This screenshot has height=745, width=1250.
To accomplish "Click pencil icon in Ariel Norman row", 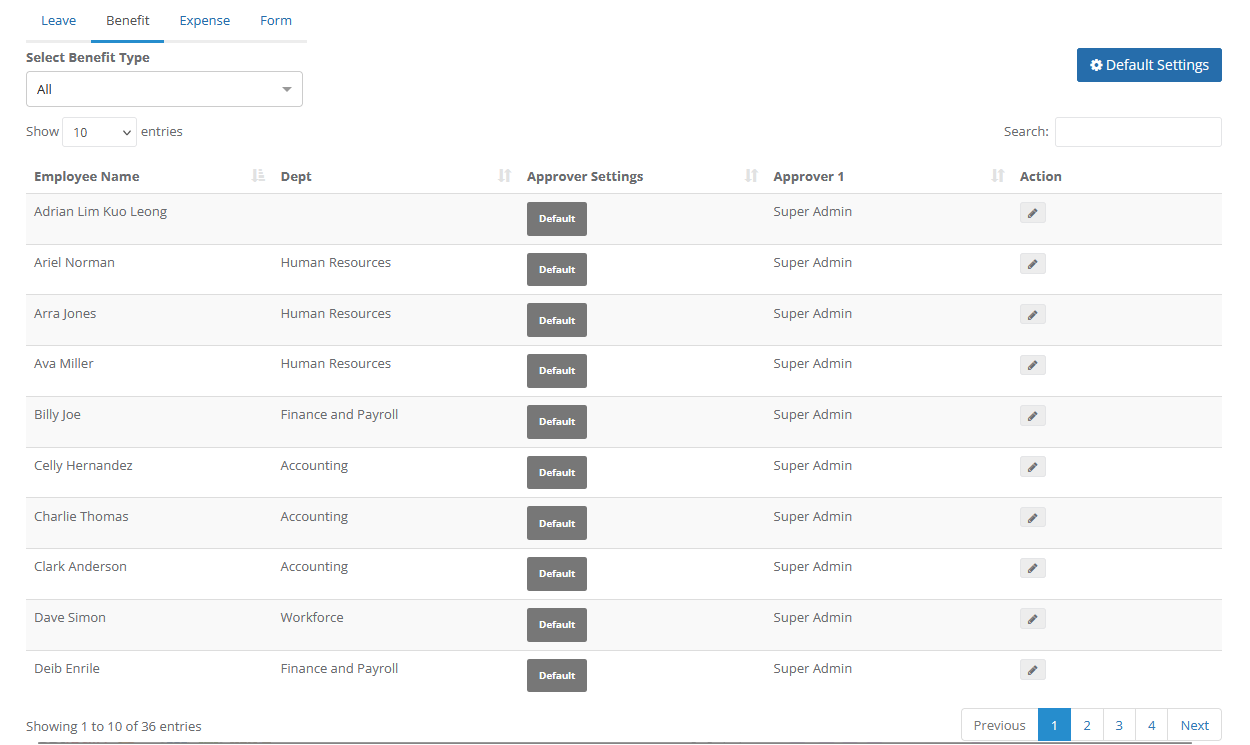I will click(x=1033, y=264).
